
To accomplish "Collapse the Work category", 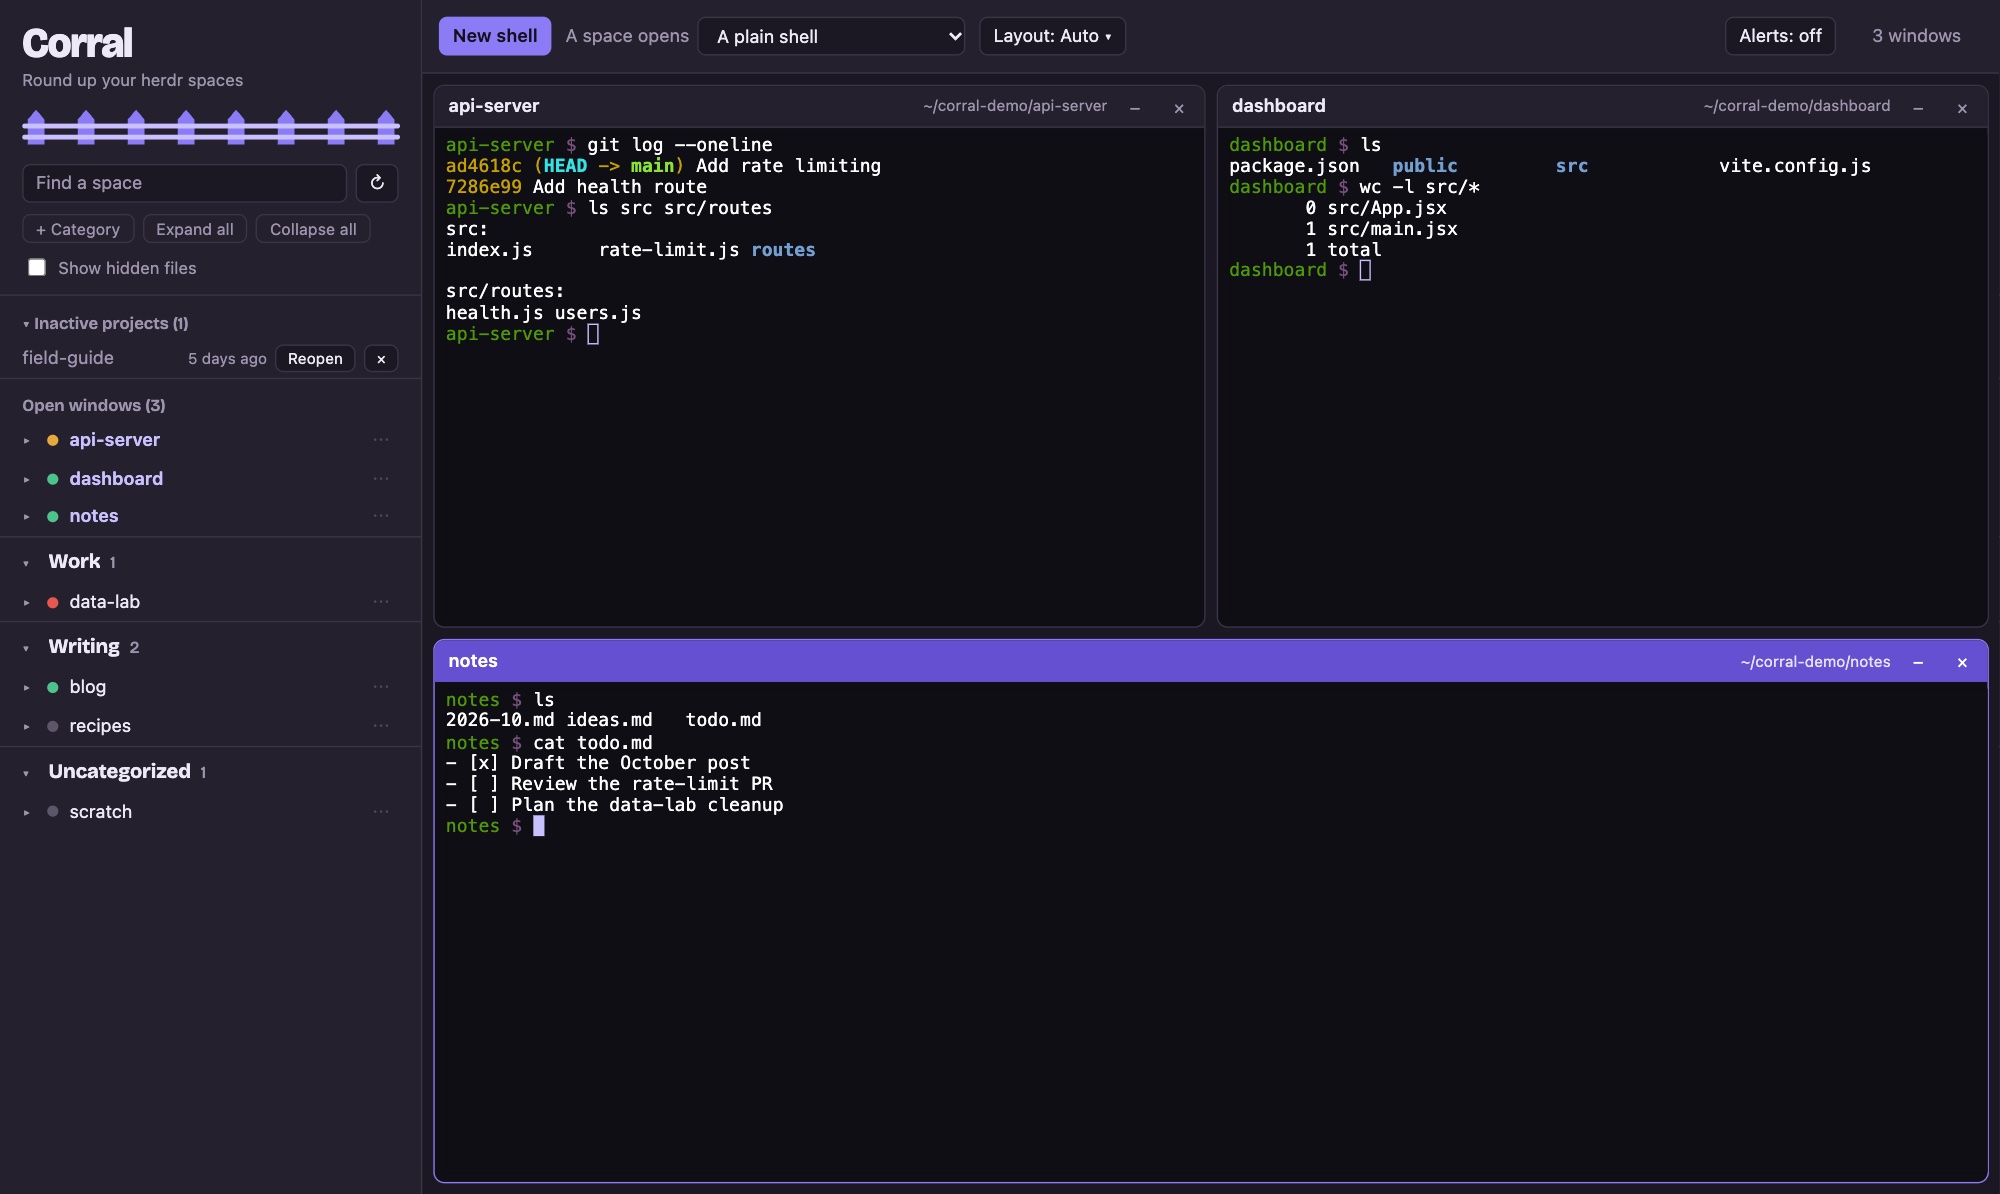I will click(26, 563).
